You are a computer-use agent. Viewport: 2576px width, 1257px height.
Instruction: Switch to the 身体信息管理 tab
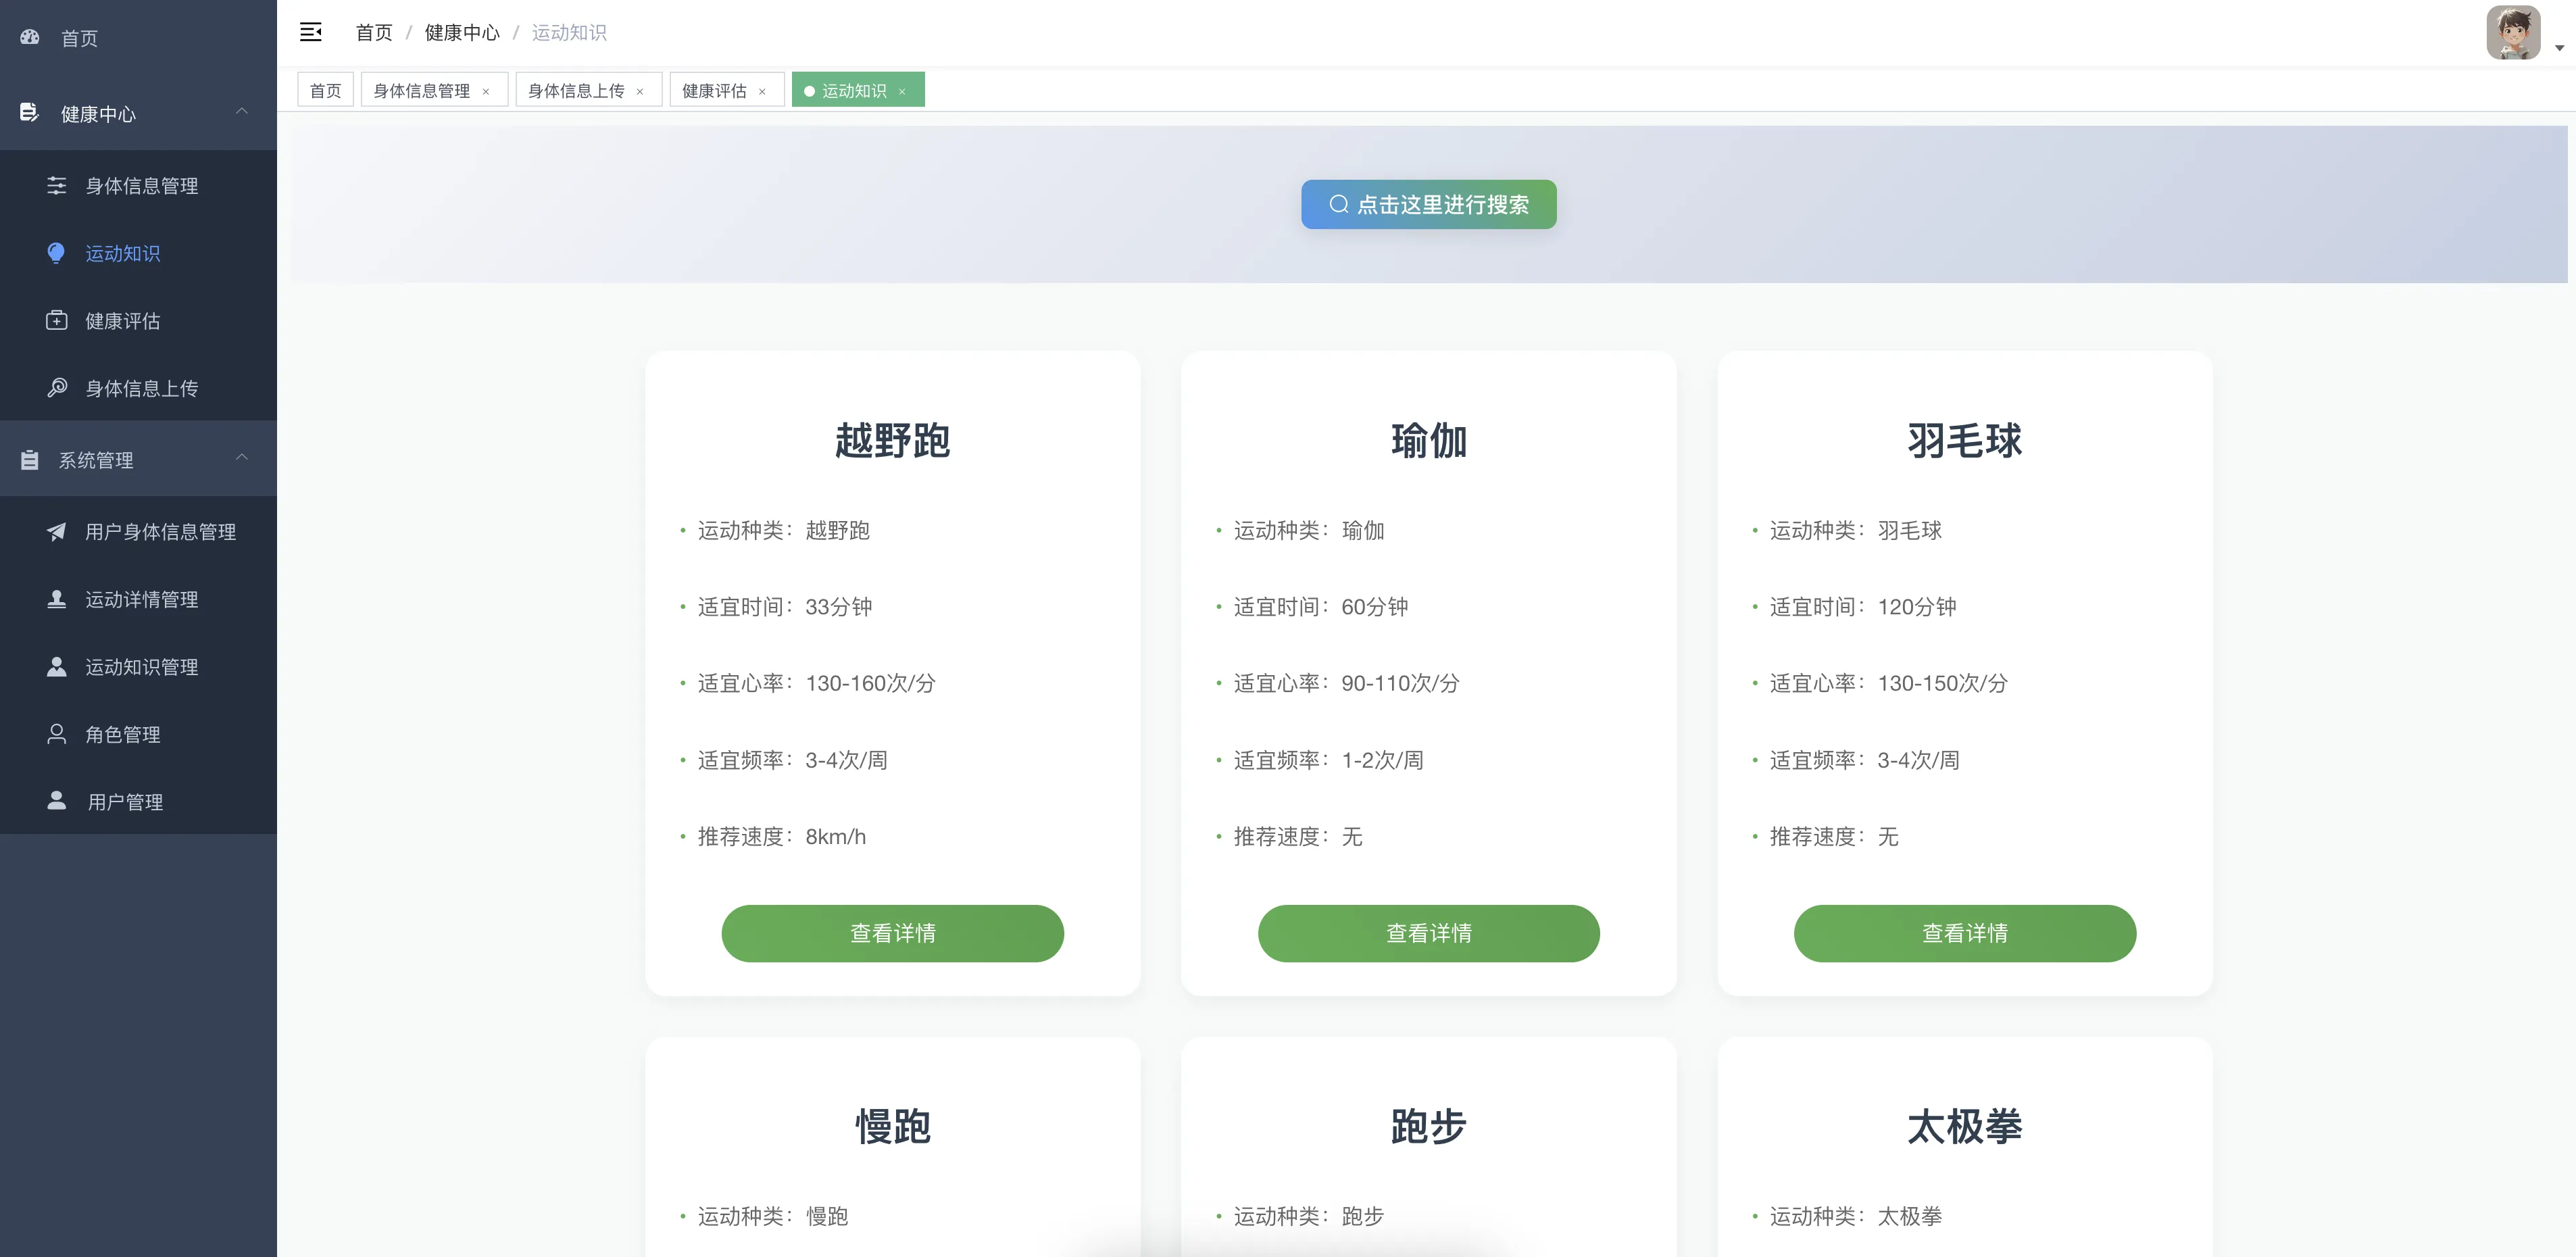pyautogui.click(x=421, y=91)
